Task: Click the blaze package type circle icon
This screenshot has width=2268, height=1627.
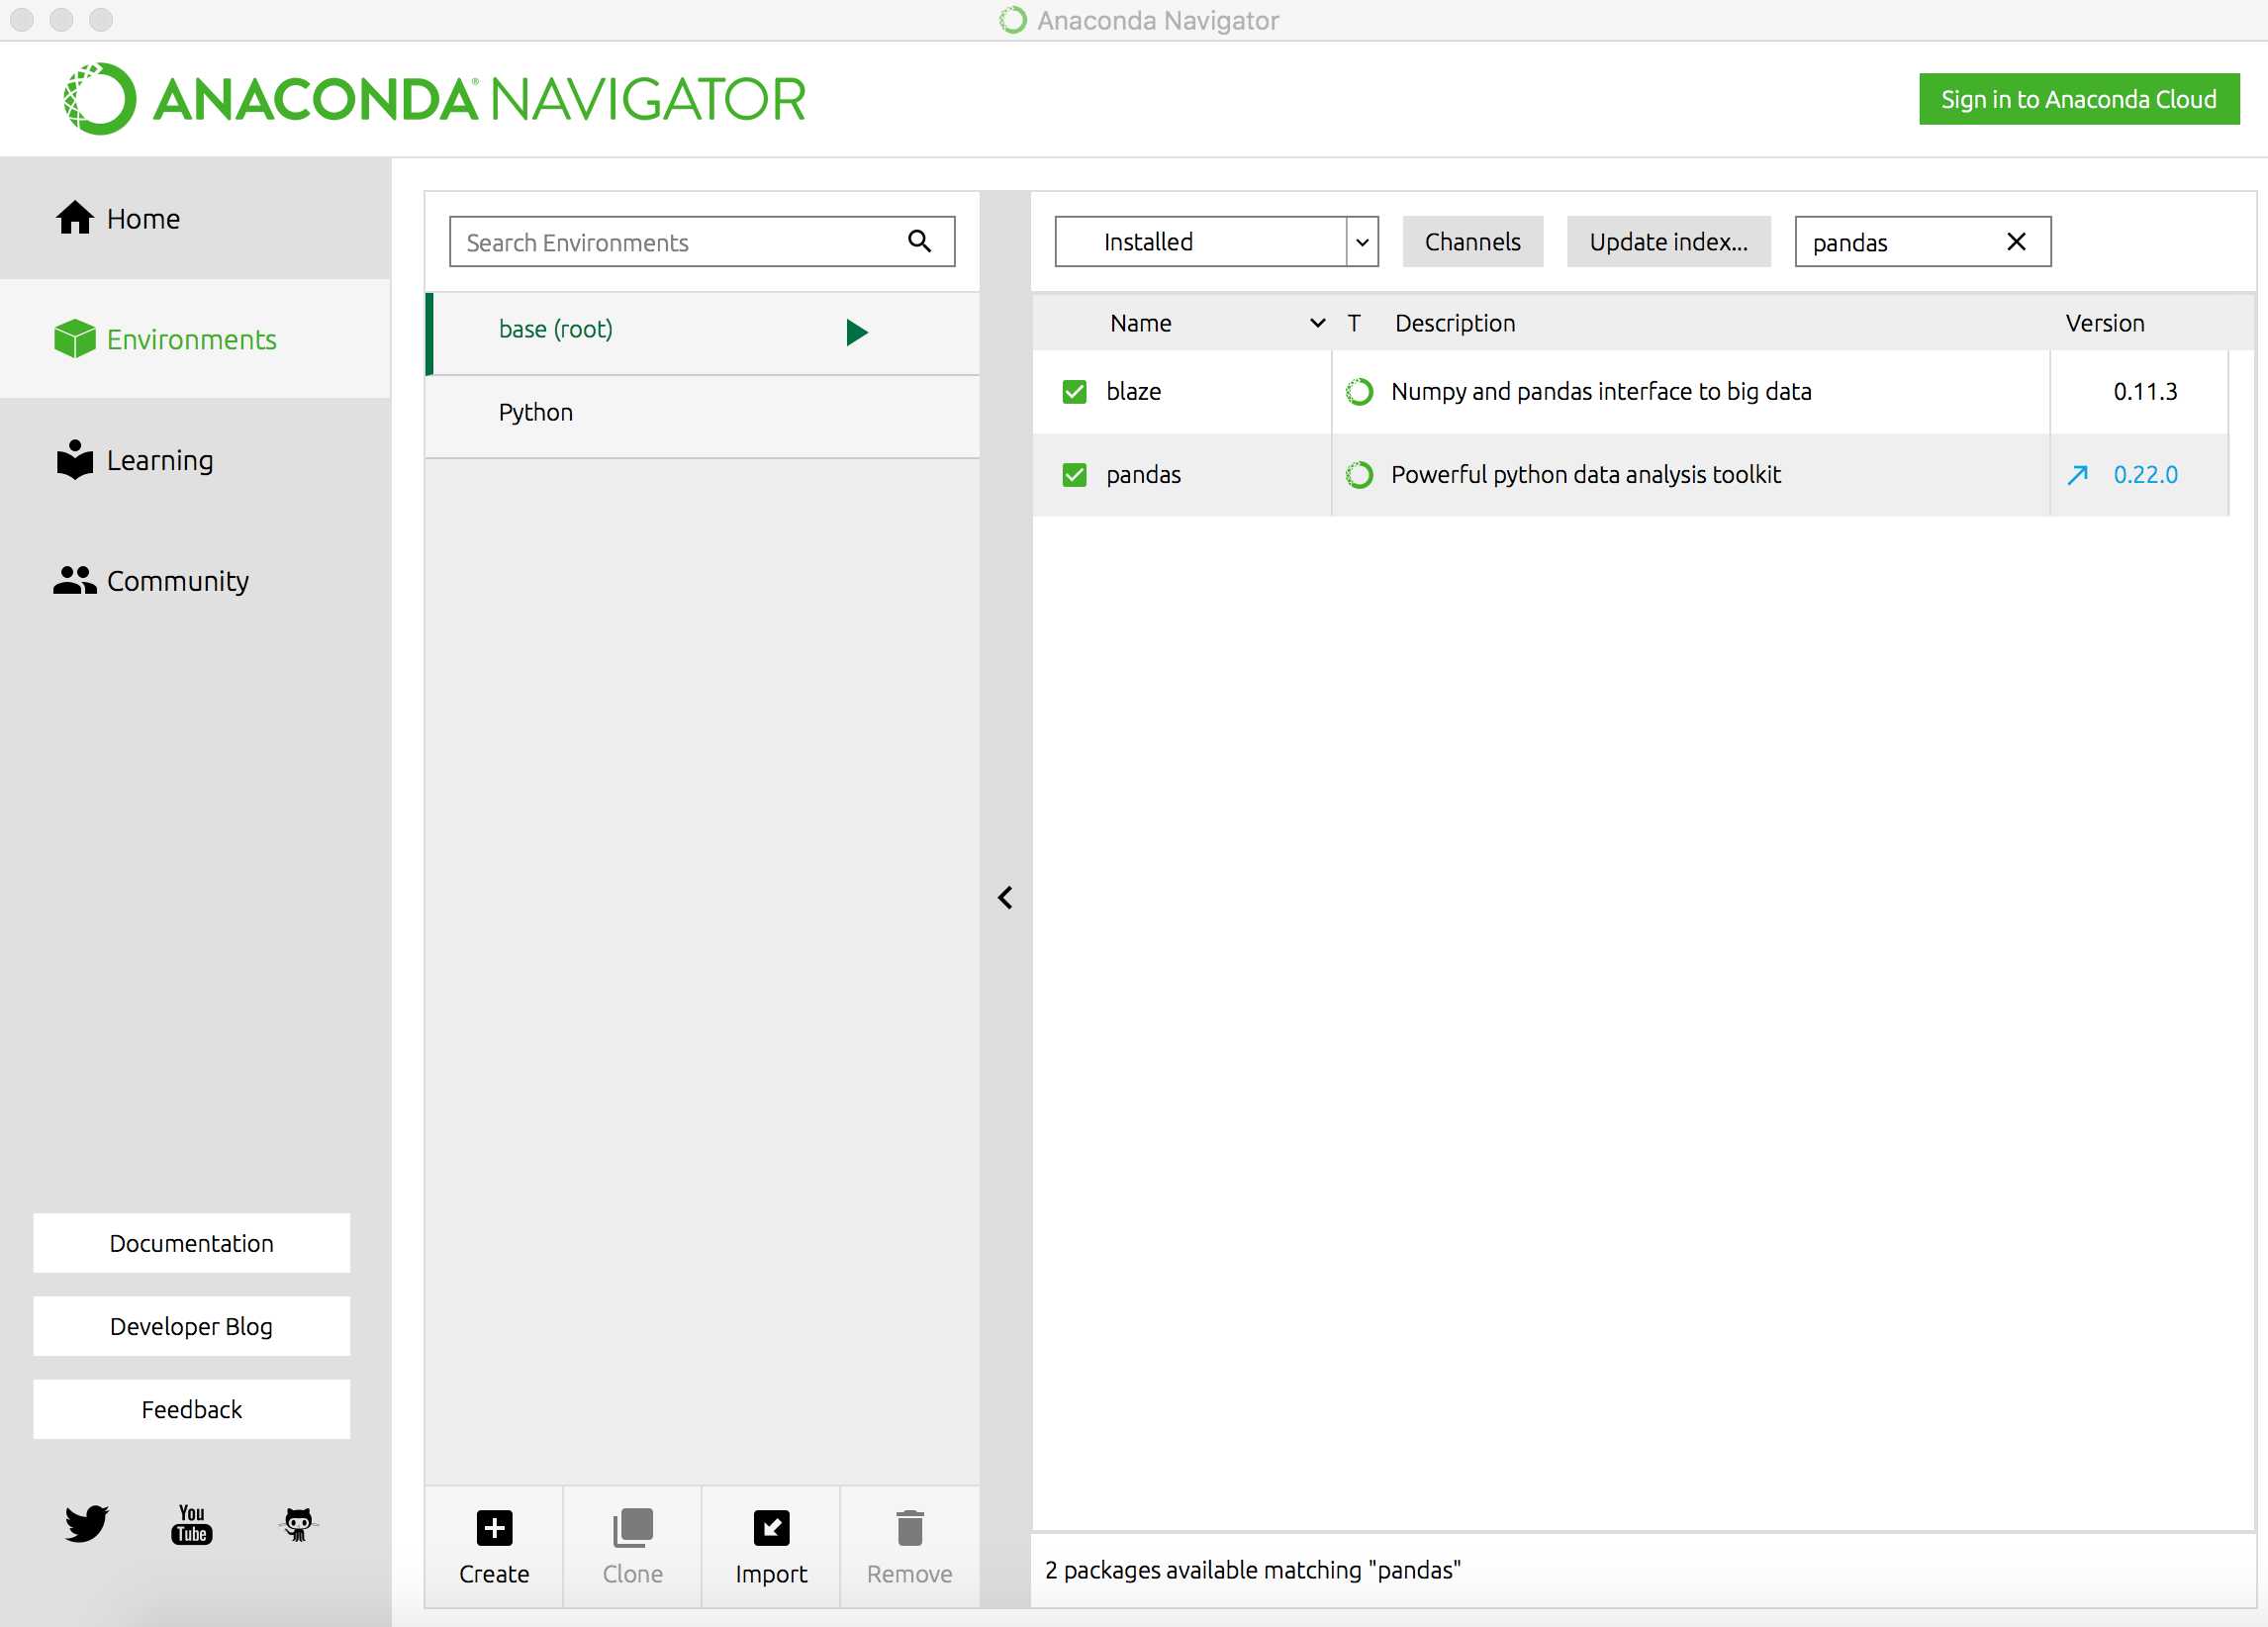Action: coord(1359,391)
